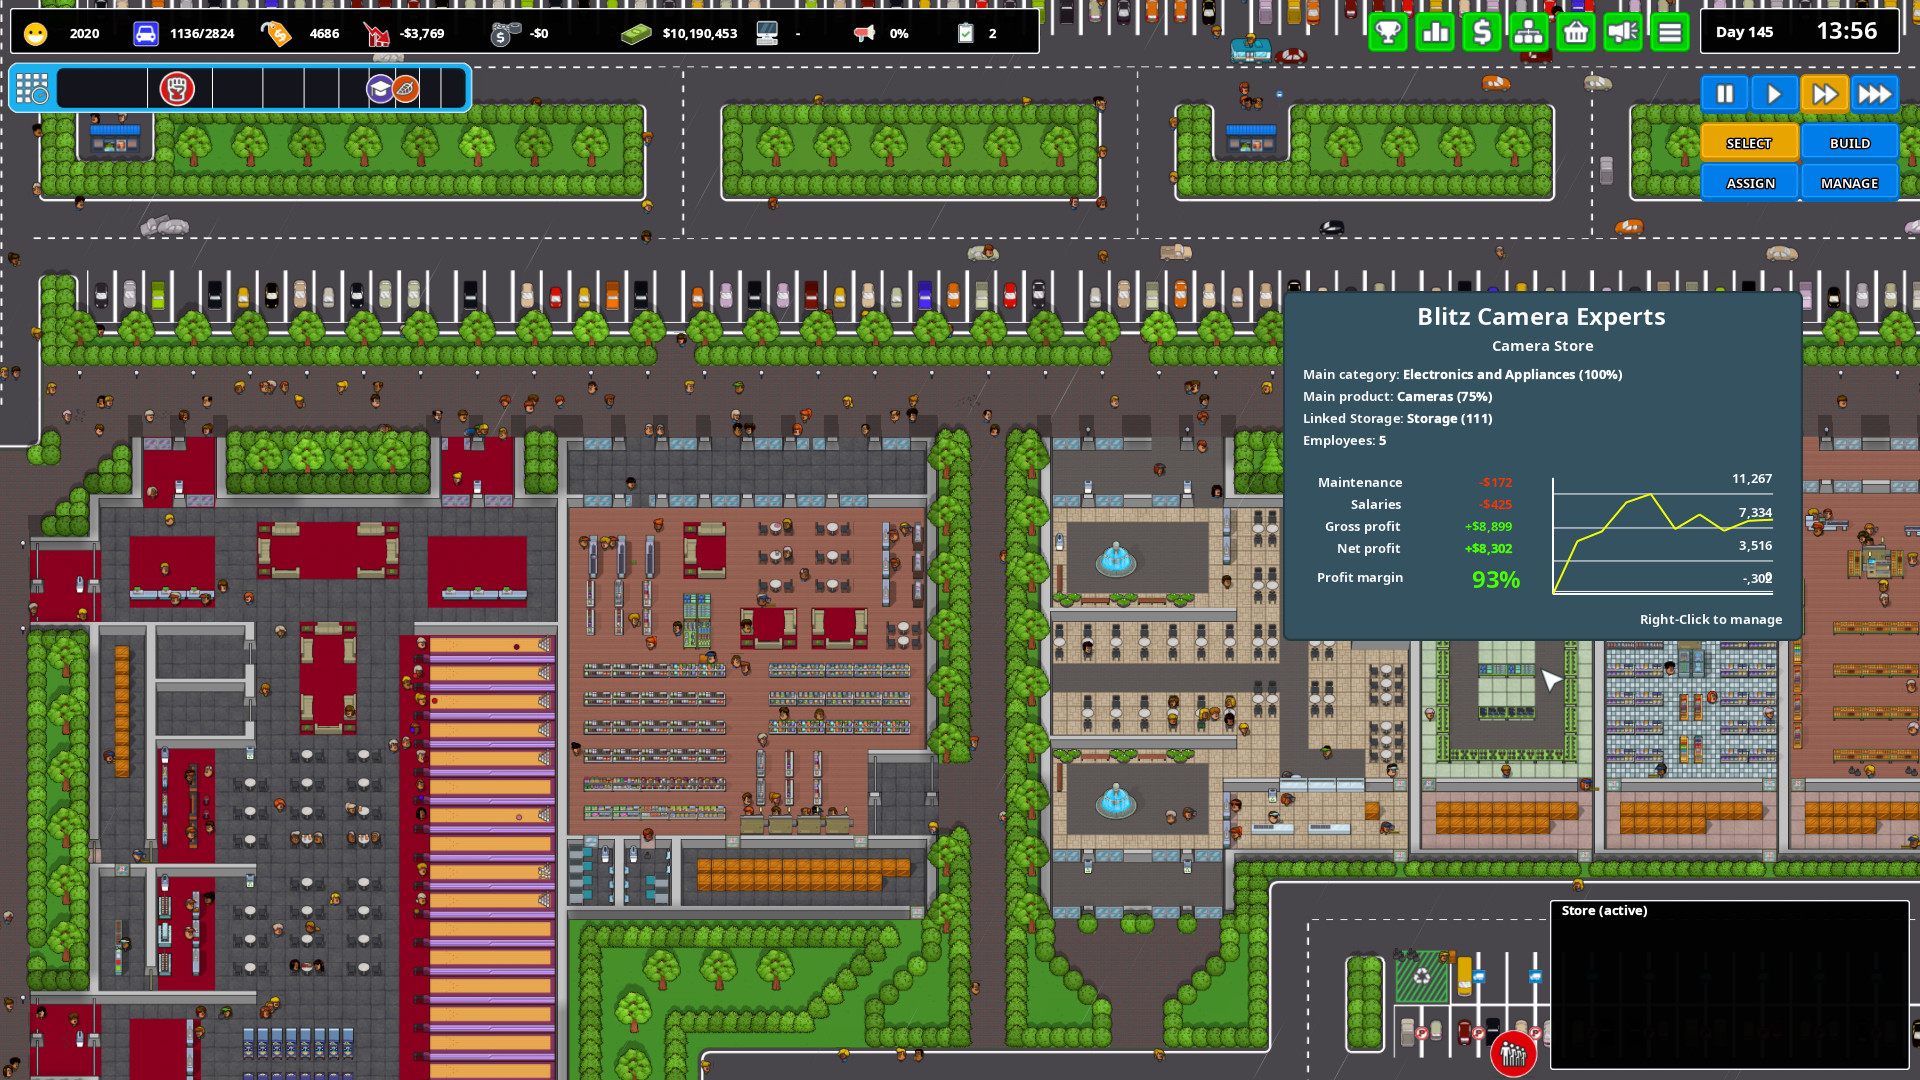Open the grid overview at toolbar left
The height and width of the screenshot is (1080, 1920).
coord(33,89)
